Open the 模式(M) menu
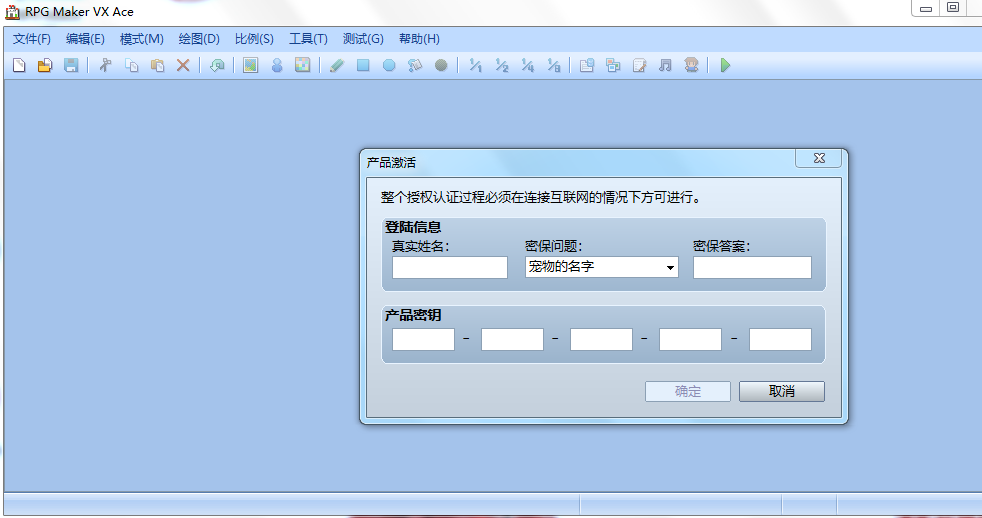 click(x=142, y=39)
